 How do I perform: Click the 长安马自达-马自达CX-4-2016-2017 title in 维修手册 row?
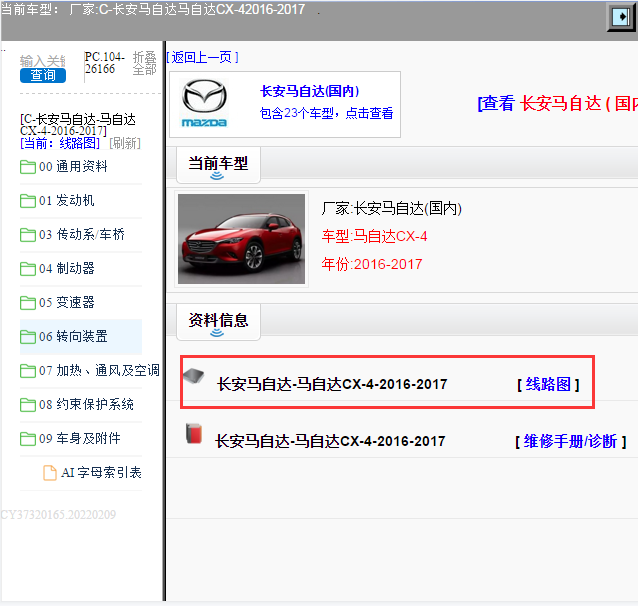coord(330,441)
